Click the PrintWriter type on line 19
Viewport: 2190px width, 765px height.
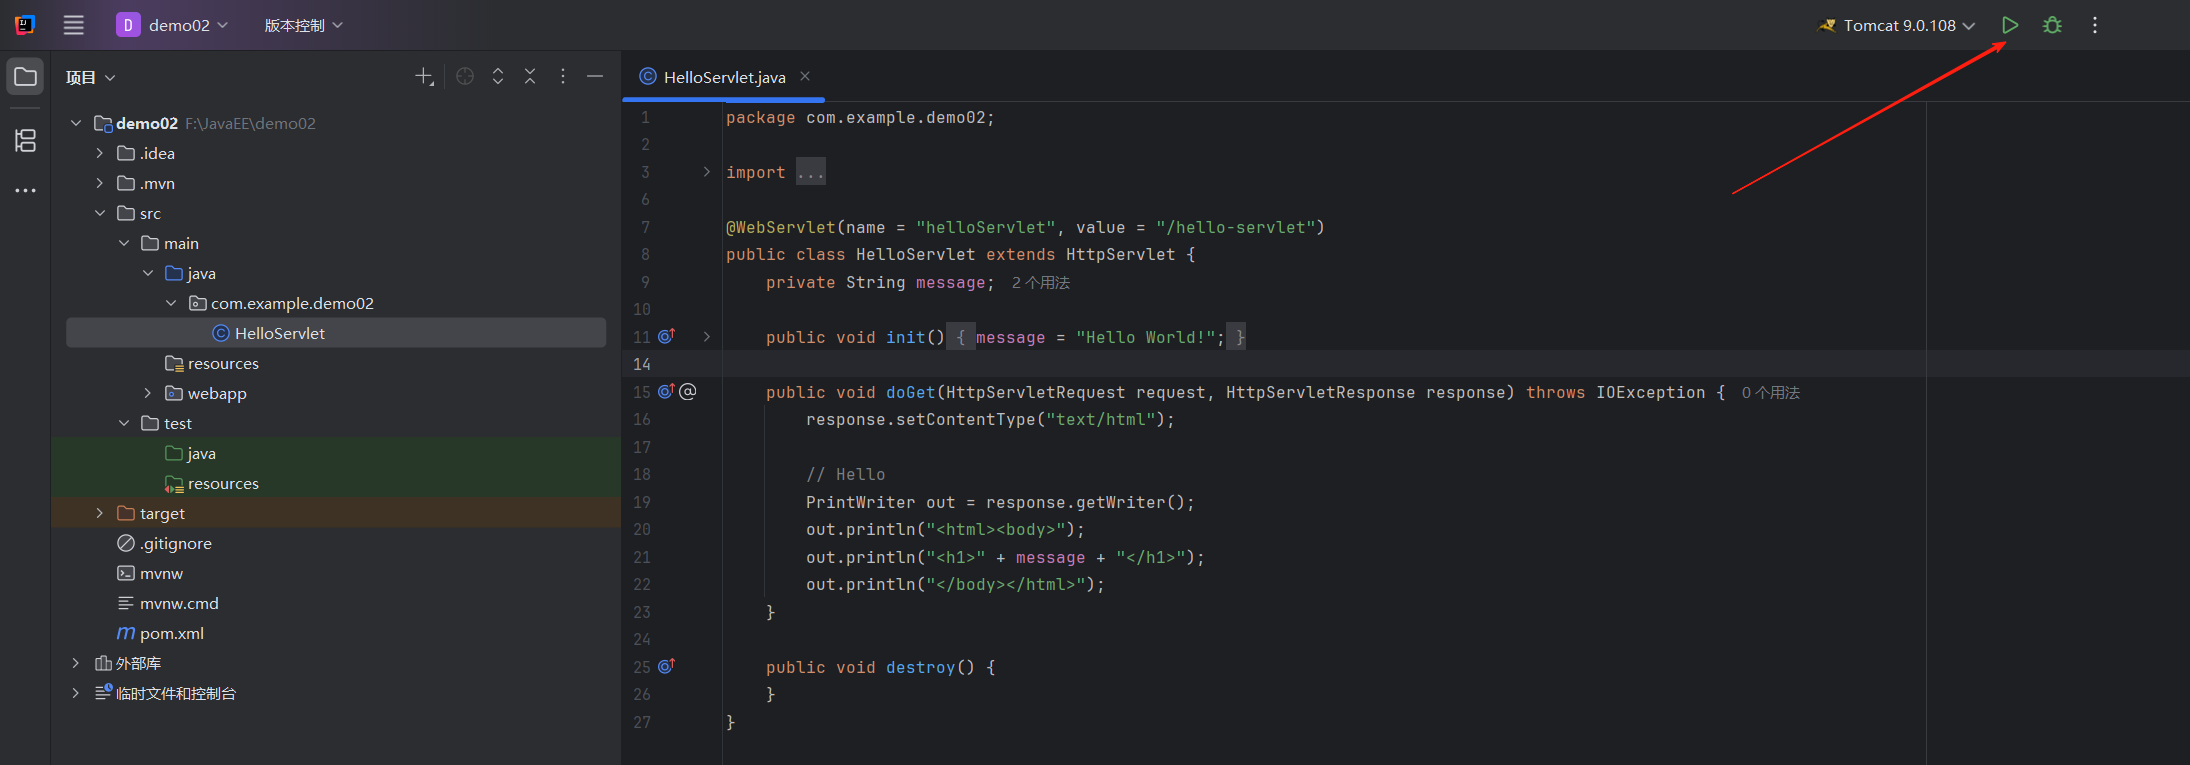(x=861, y=503)
